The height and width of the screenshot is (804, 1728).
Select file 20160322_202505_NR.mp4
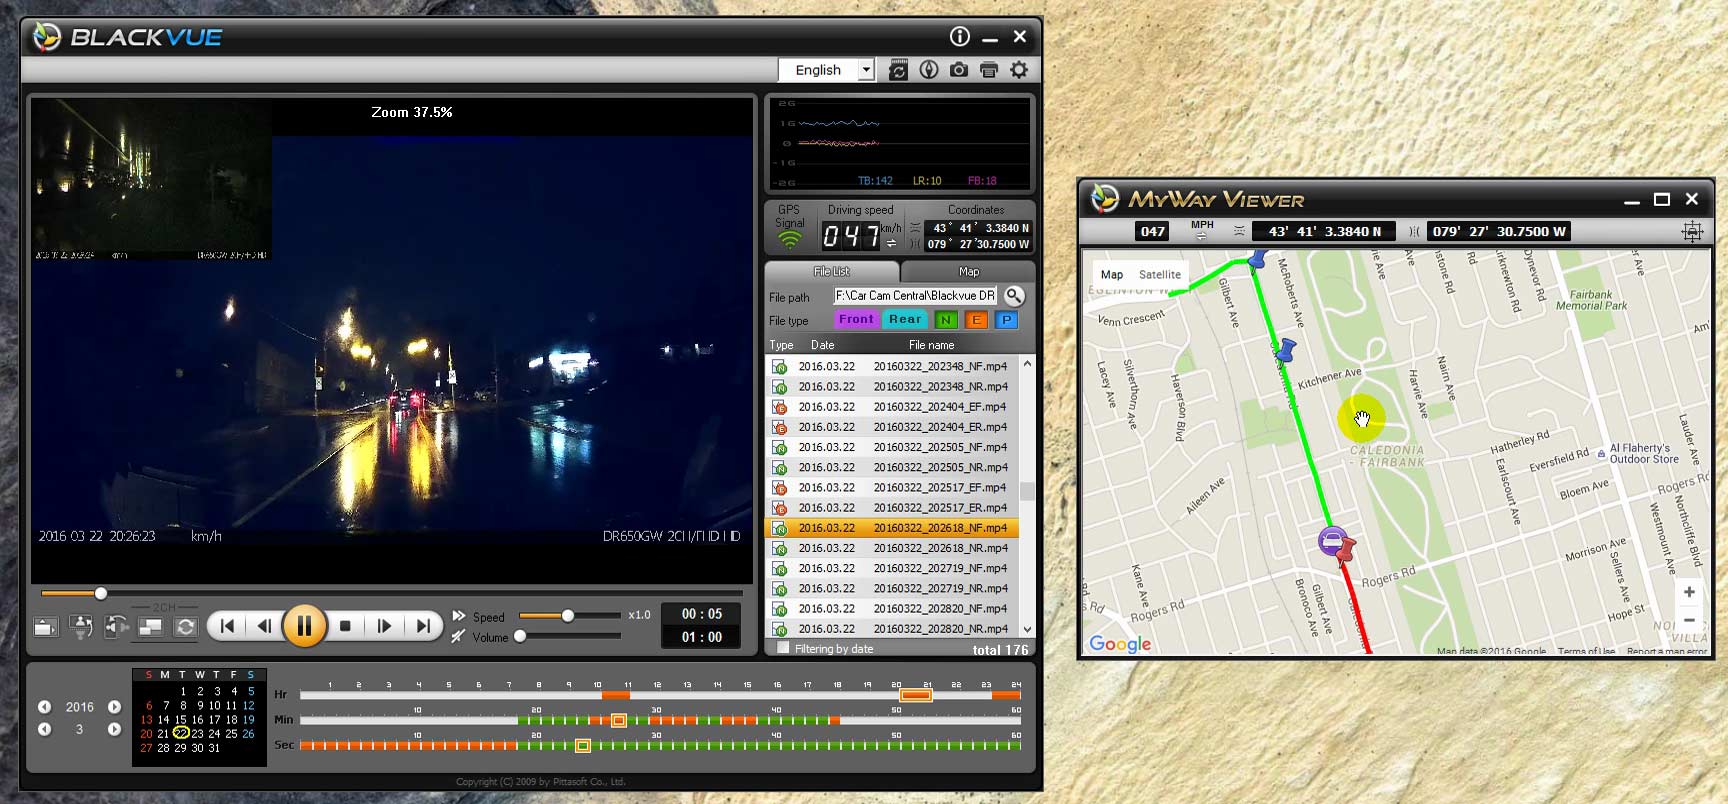[x=891, y=467]
